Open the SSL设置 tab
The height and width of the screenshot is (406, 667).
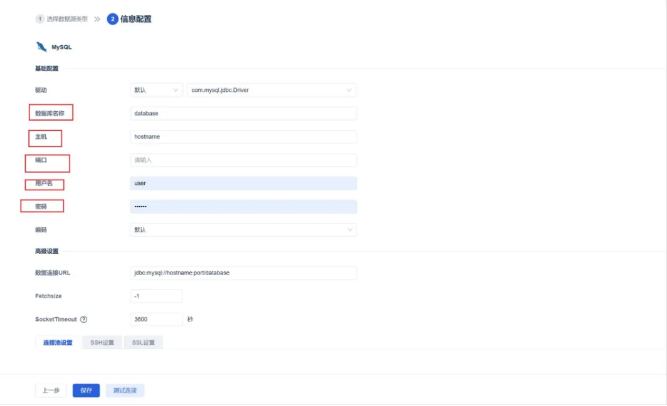click(x=143, y=343)
